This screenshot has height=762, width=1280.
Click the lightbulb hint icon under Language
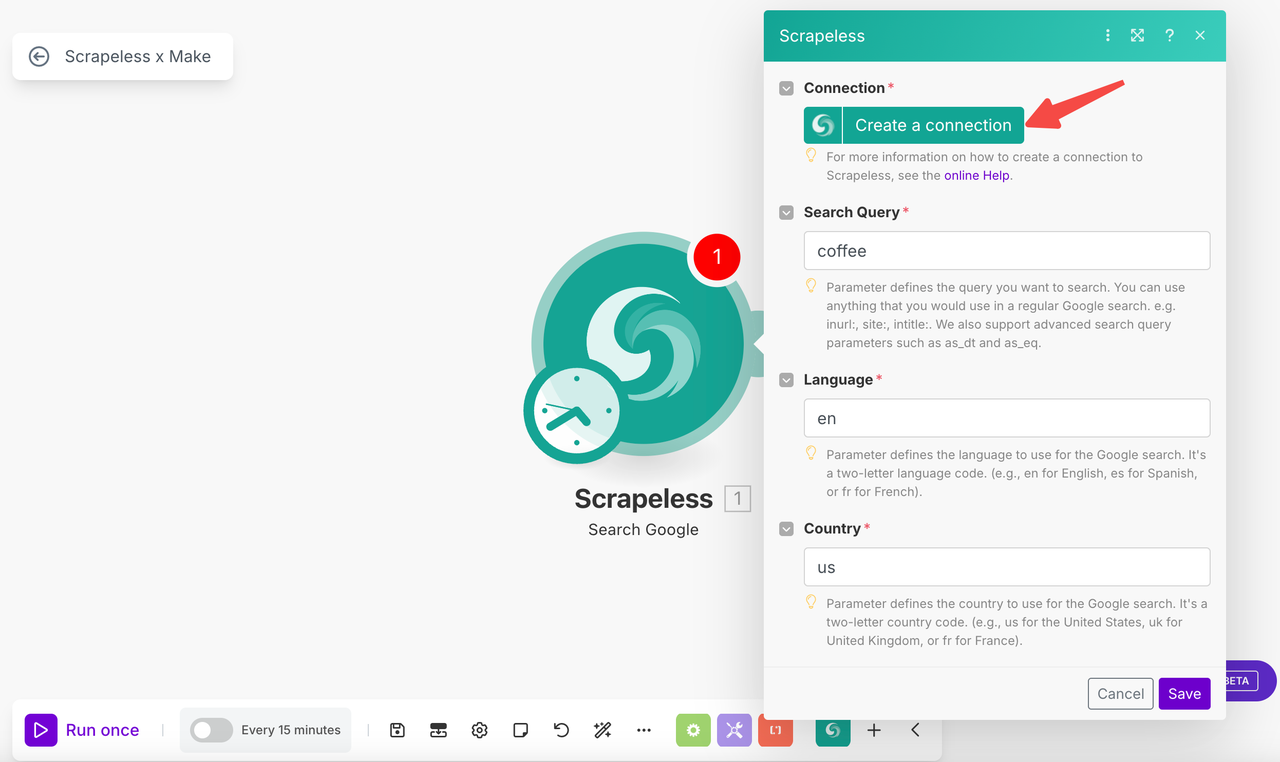(812, 453)
